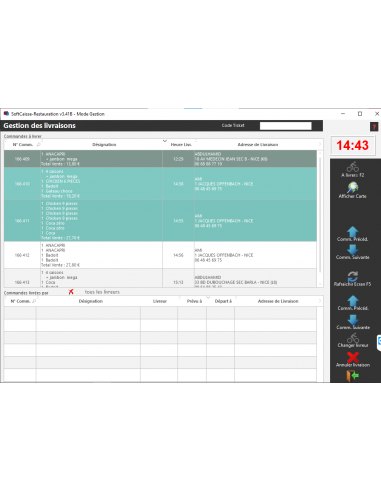Viewport: 381px width, 492px height.
Task: Select Comm. Précéd. arrow above Rafraîchir Ecran
Action: coord(352,231)
